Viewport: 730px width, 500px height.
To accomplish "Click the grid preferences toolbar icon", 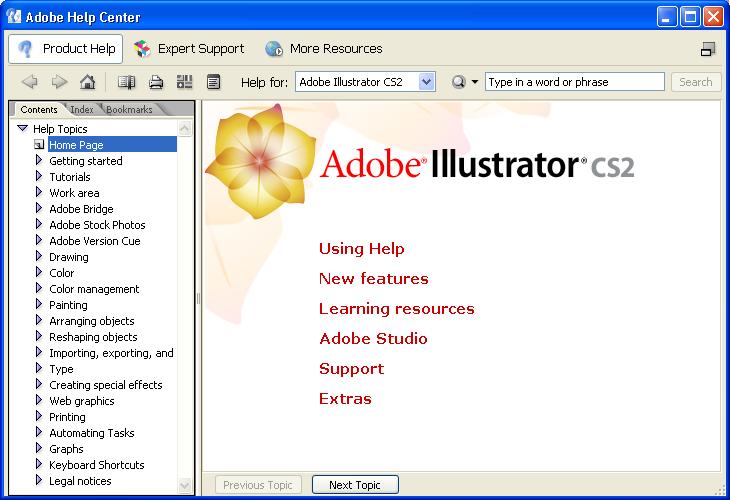I will click(184, 82).
